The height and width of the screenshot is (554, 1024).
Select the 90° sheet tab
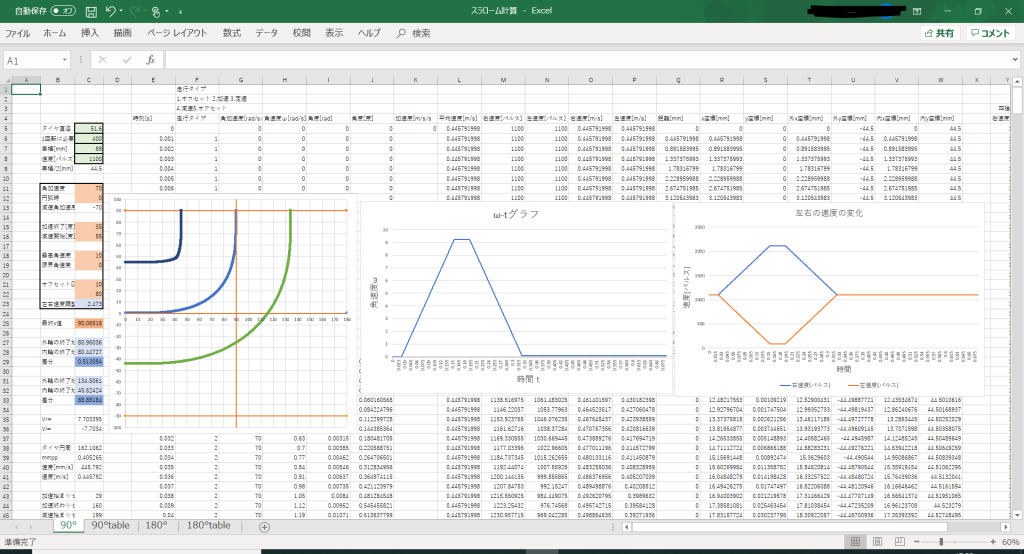[x=68, y=526]
